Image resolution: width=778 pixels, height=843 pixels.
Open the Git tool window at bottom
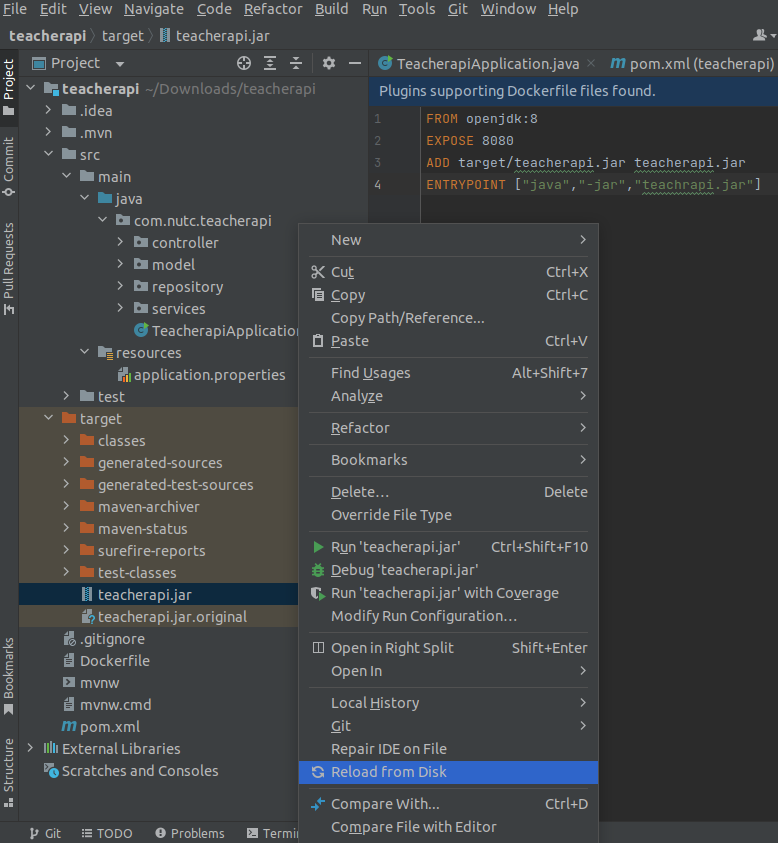click(45, 833)
